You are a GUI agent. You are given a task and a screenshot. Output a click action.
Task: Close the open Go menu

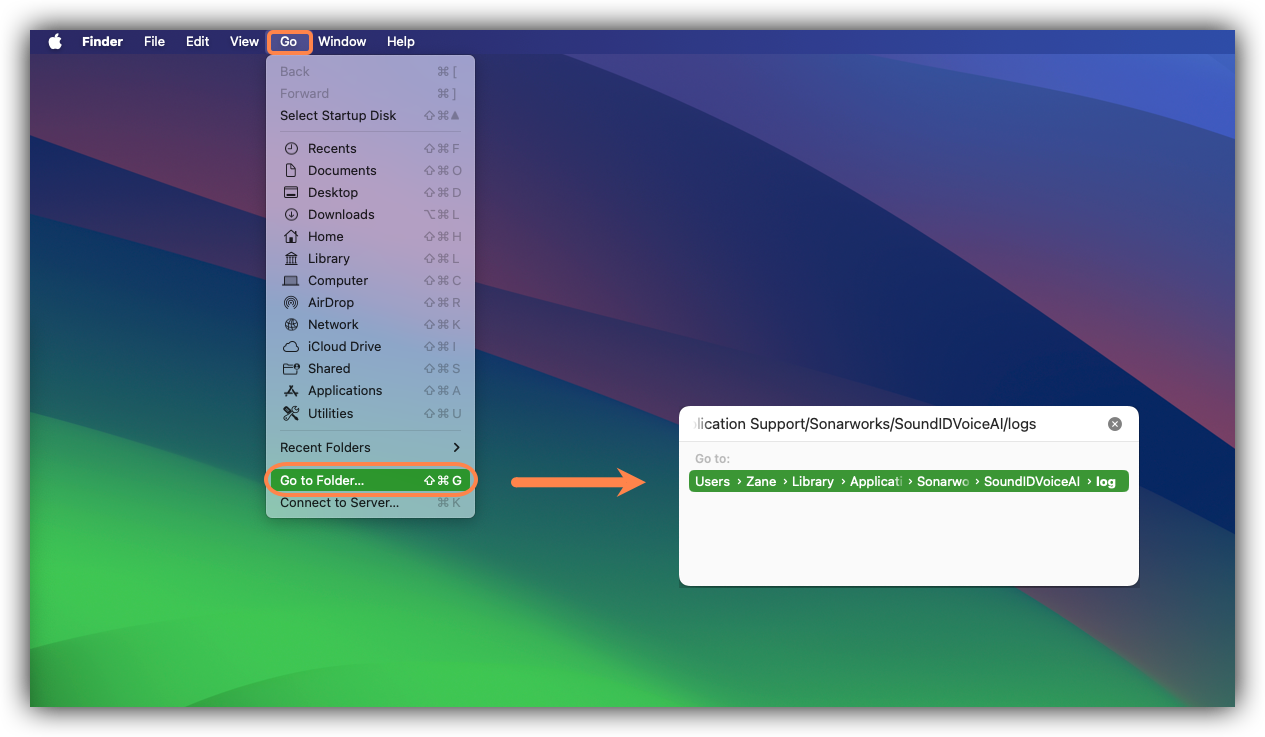289,42
